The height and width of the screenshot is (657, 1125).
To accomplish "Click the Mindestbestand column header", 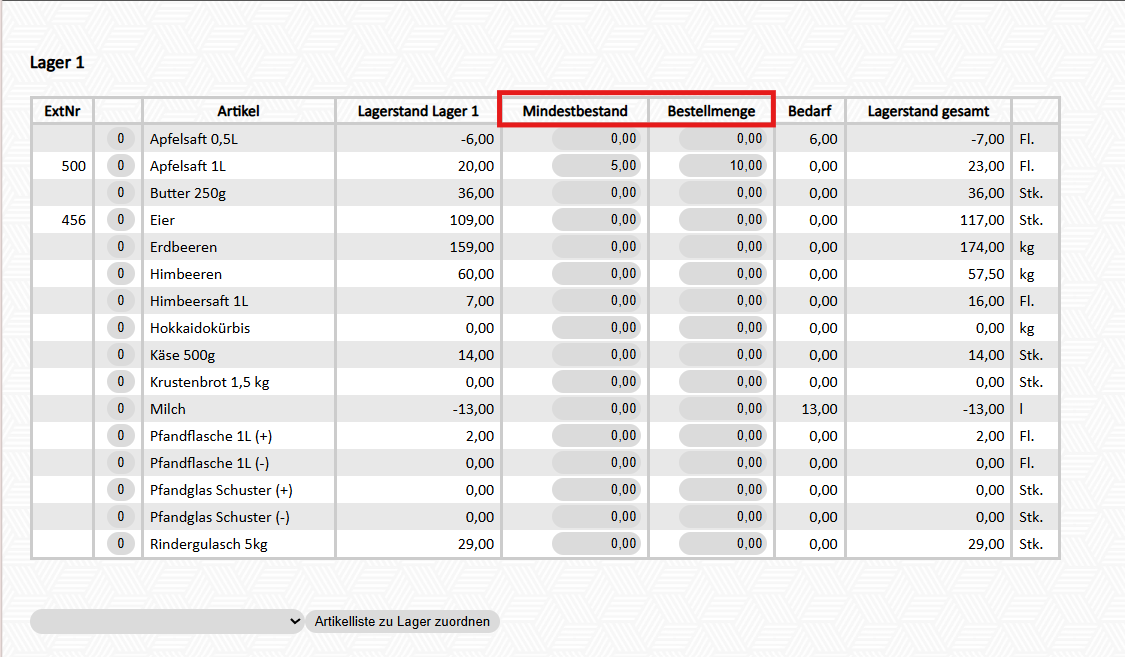I will [575, 111].
